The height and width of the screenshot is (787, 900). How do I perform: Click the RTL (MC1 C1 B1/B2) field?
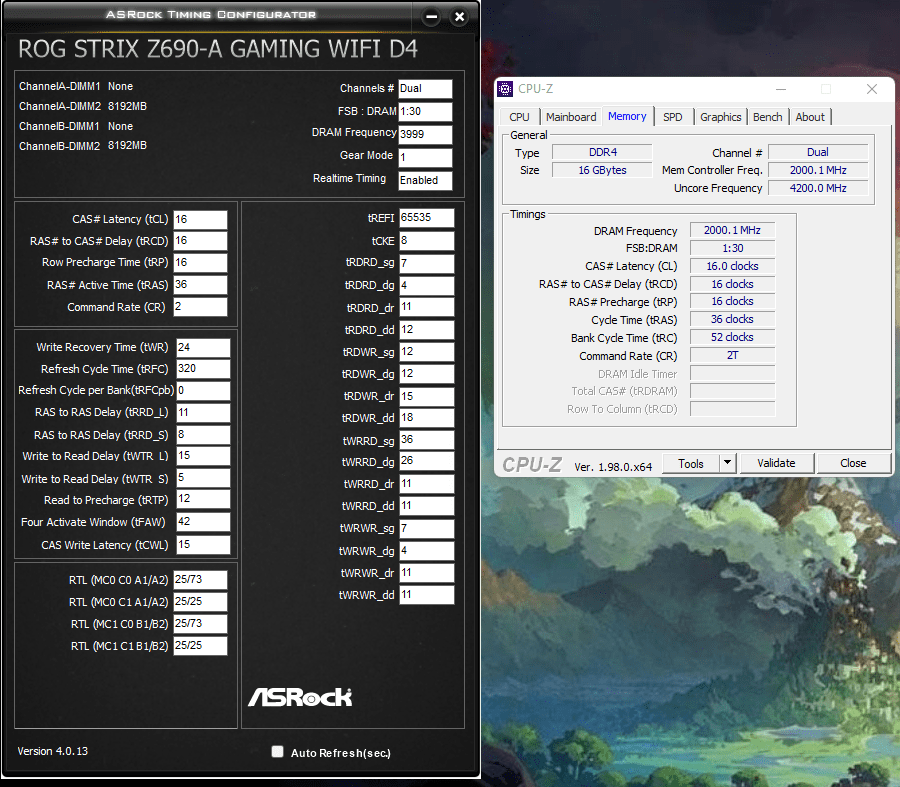(x=200, y=646)
